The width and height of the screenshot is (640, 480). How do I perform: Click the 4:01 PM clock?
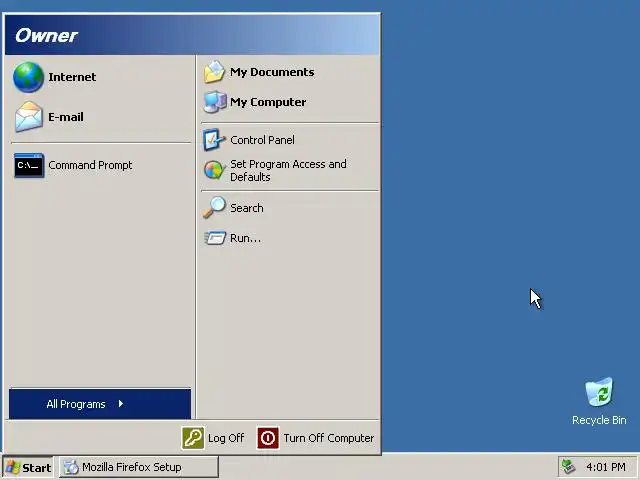tap(606, 467)
